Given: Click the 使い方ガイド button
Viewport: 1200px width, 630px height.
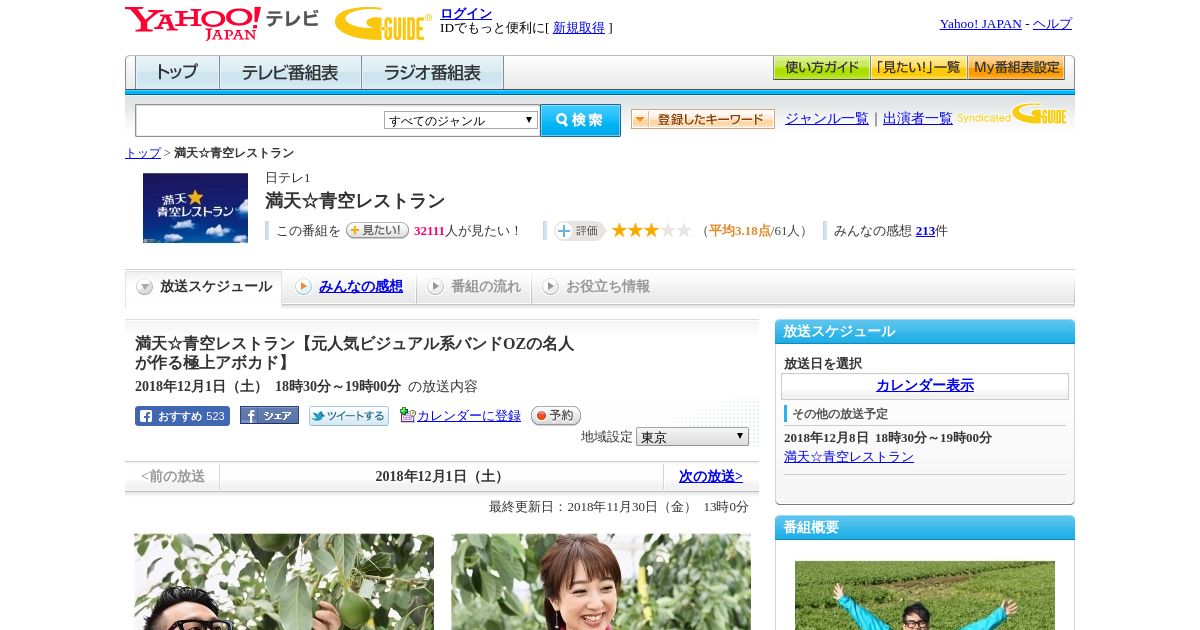Looking at the screenshot, I should pos(821,68).
